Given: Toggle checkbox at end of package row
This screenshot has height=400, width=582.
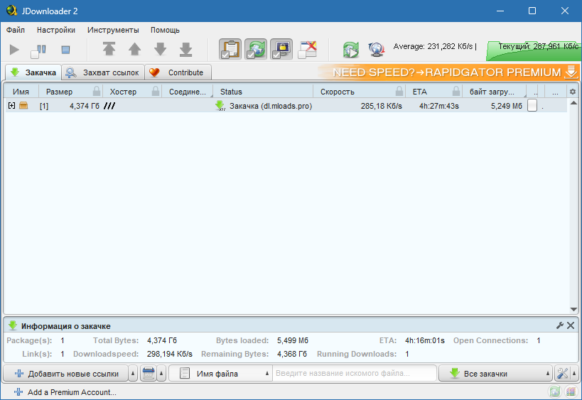Looking at the screenshot, I should 532,106.
